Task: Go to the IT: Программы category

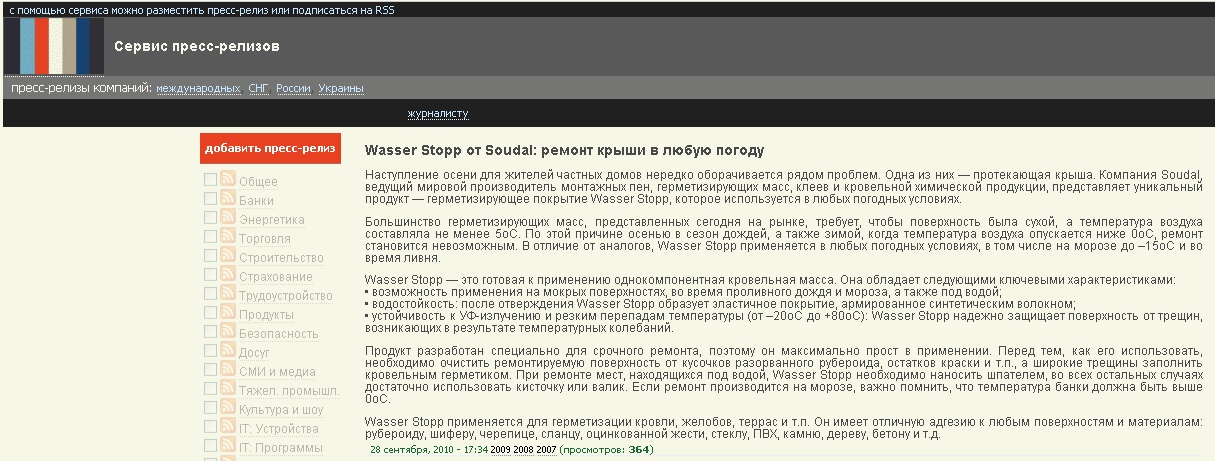Action: [x=280, y=448]
